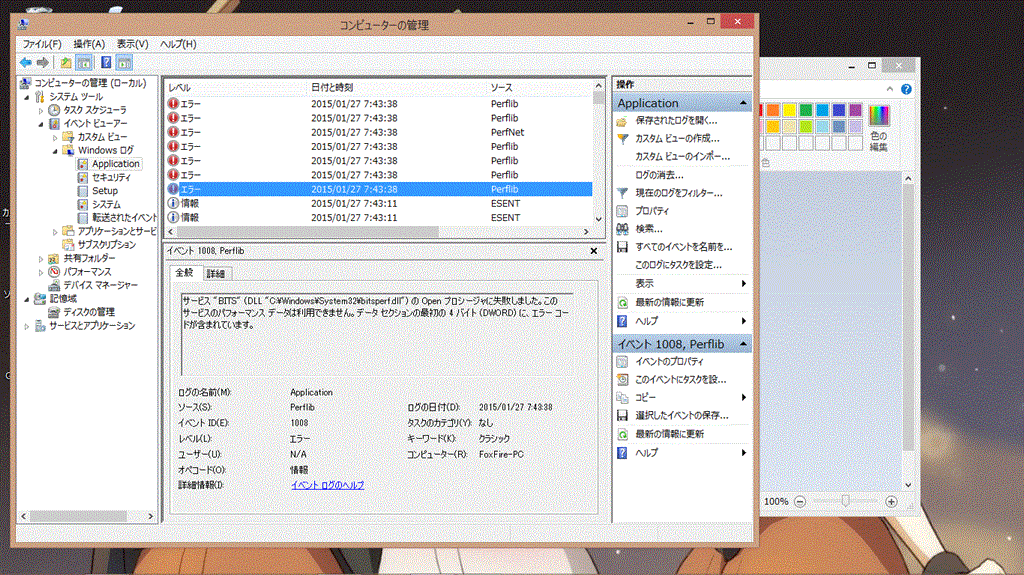Click the イベント ログのヘルプ link
The height and width of the screenshot is (575, 1024).
click(327, 485)
